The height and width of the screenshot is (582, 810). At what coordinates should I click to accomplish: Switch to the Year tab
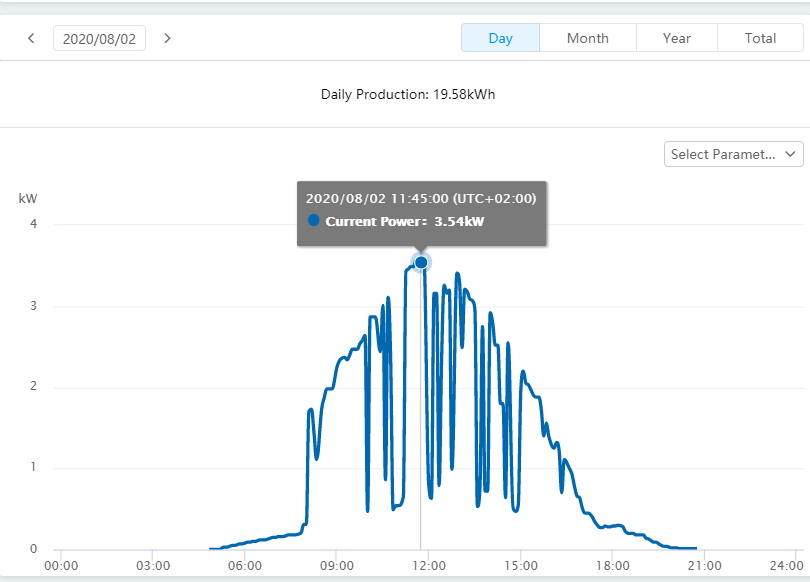point(677,38)
